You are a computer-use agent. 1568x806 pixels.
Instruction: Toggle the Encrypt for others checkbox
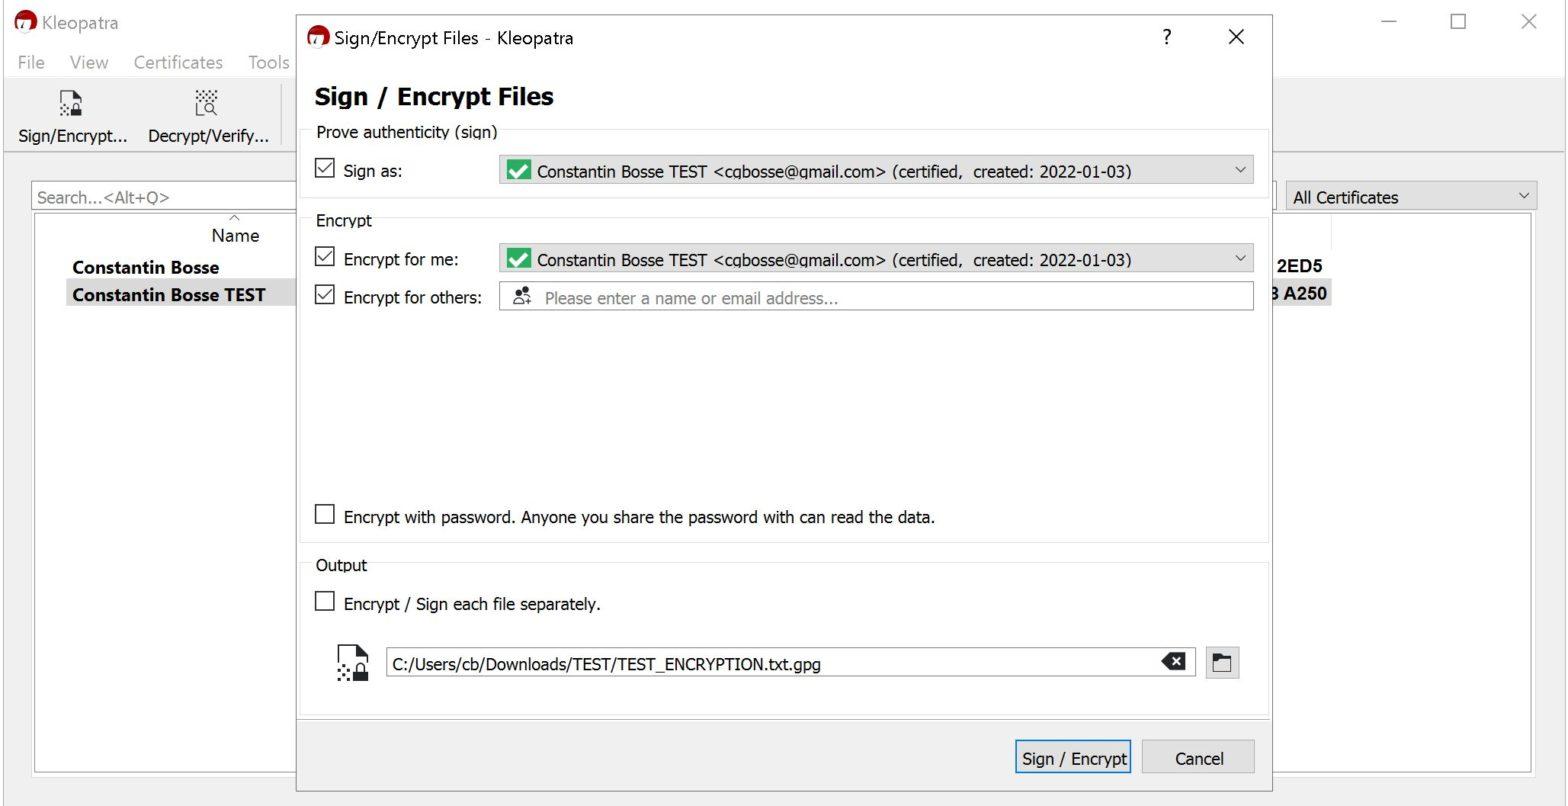pyautogui.click(x=325, y=295)
